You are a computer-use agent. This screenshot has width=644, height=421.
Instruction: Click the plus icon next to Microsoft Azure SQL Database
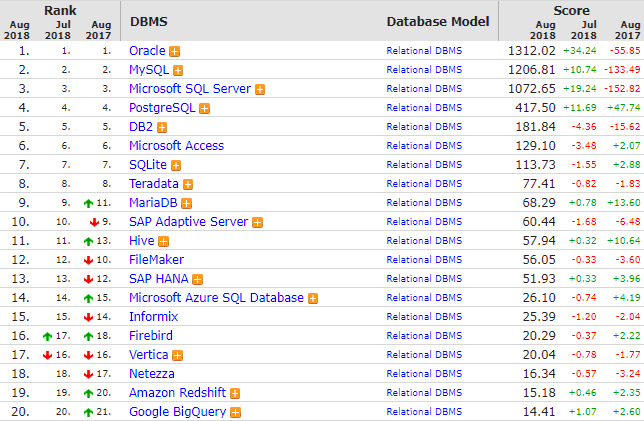313,299
